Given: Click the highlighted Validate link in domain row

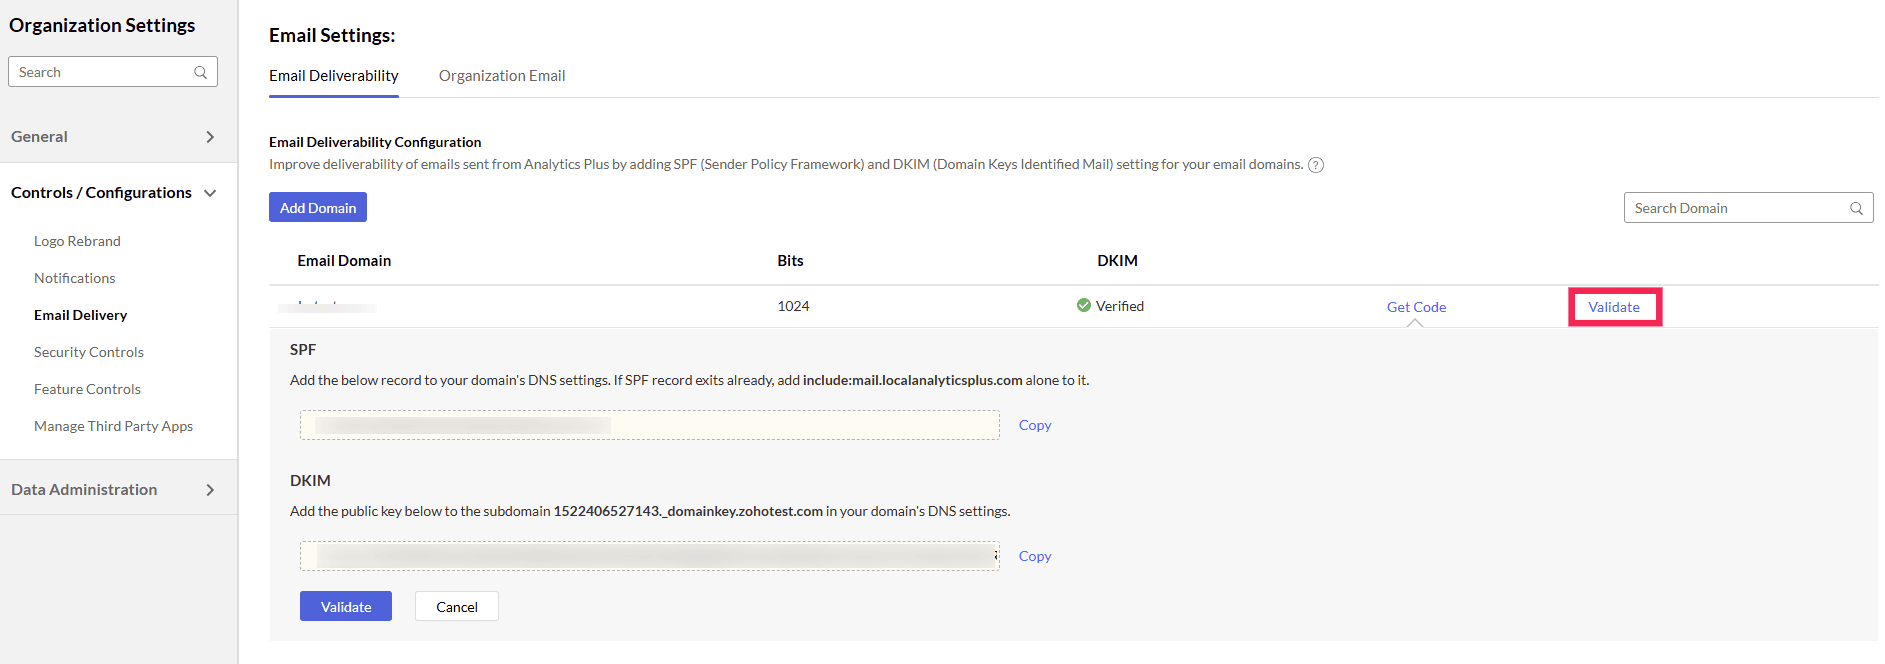Looking at the screenshot, I should point(1614,307).
